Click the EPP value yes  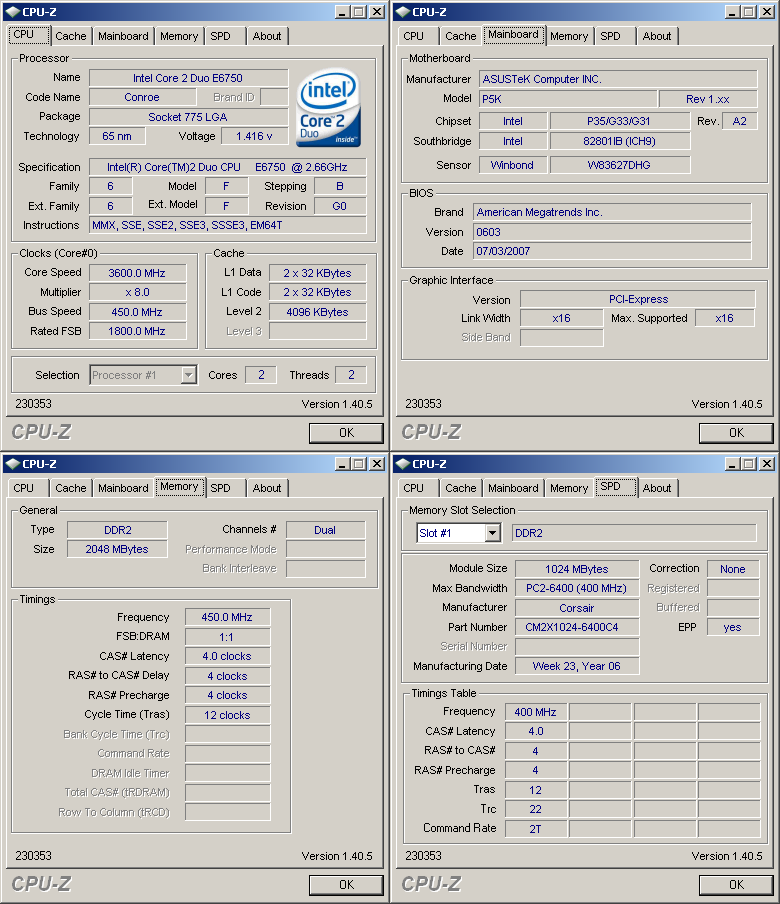[733, 627]
